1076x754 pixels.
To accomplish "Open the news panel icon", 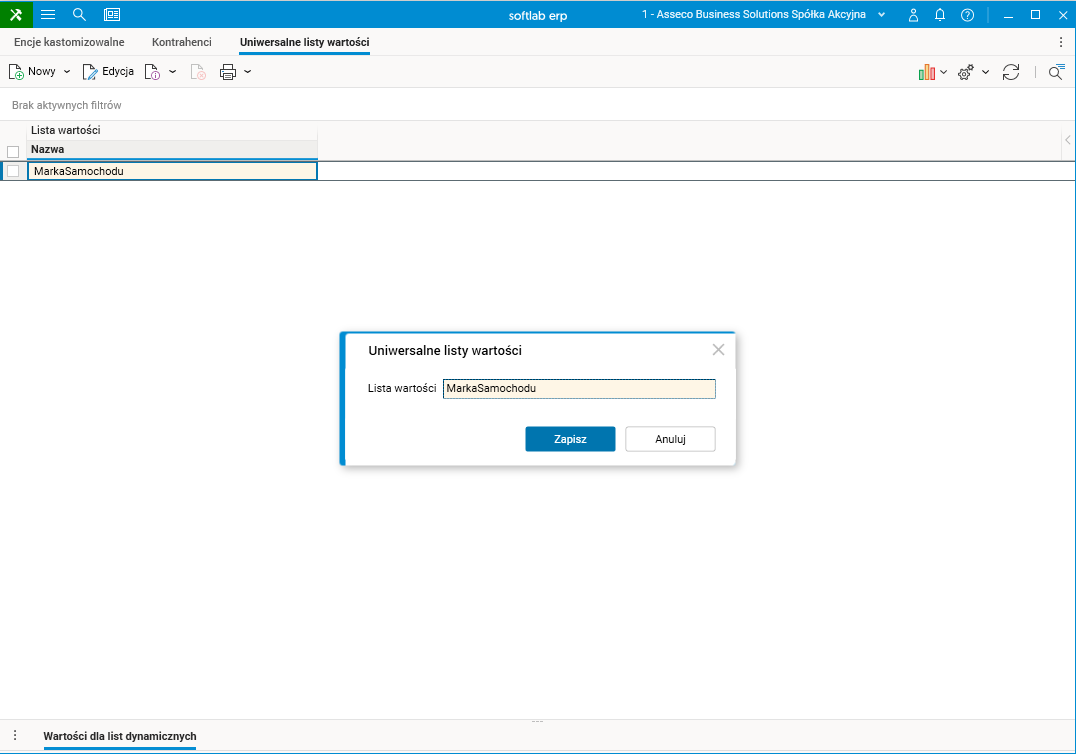I will [x=112, y=14].
